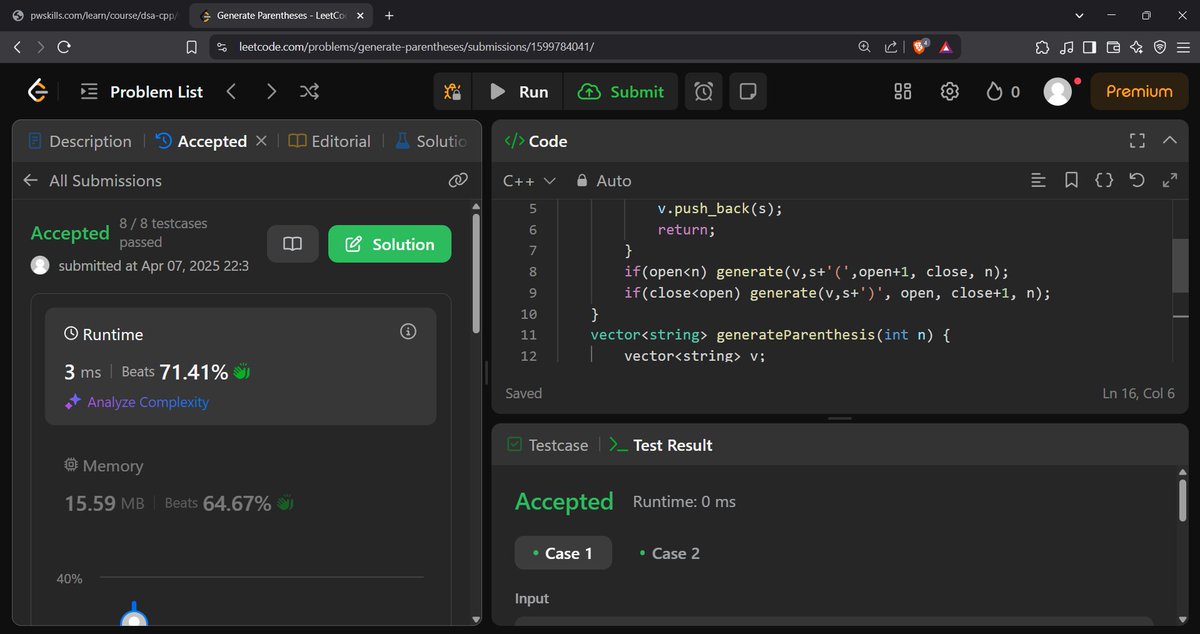Open Brave Rewards triangle icon
The height and width of the screenshot is (634, 1200).
(x=946, y=47)
